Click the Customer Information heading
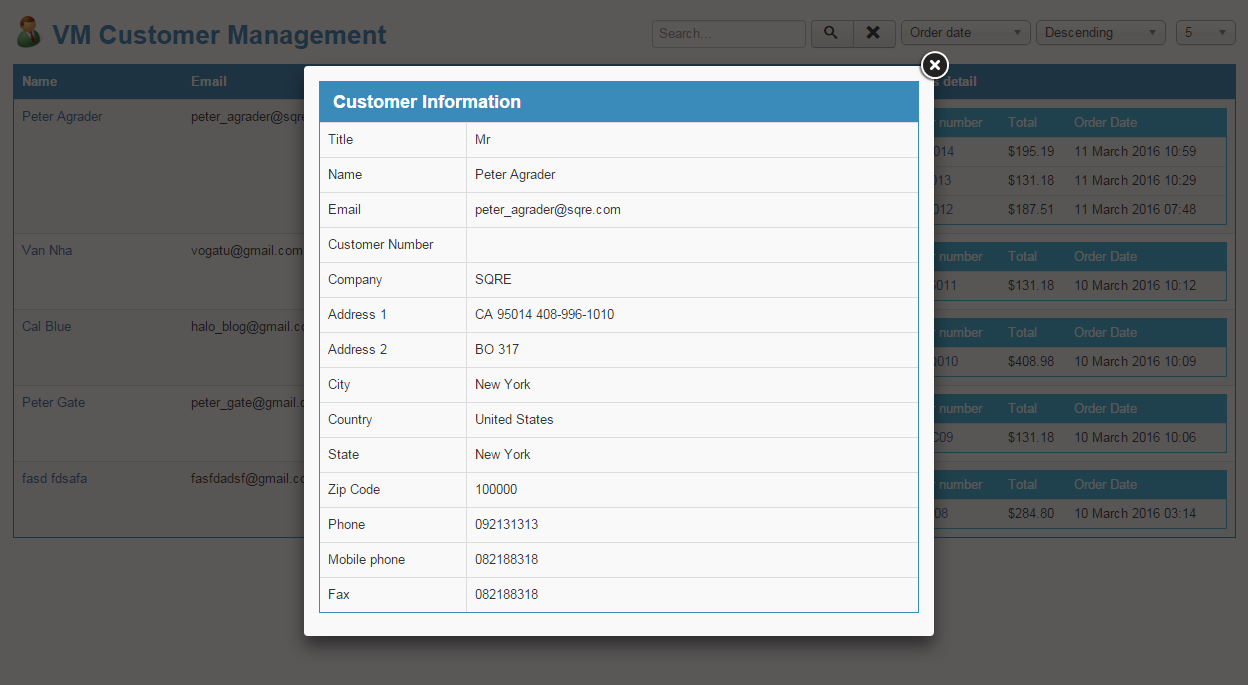Viewport: 1248px width, 685px height. [x=427, y=102]
